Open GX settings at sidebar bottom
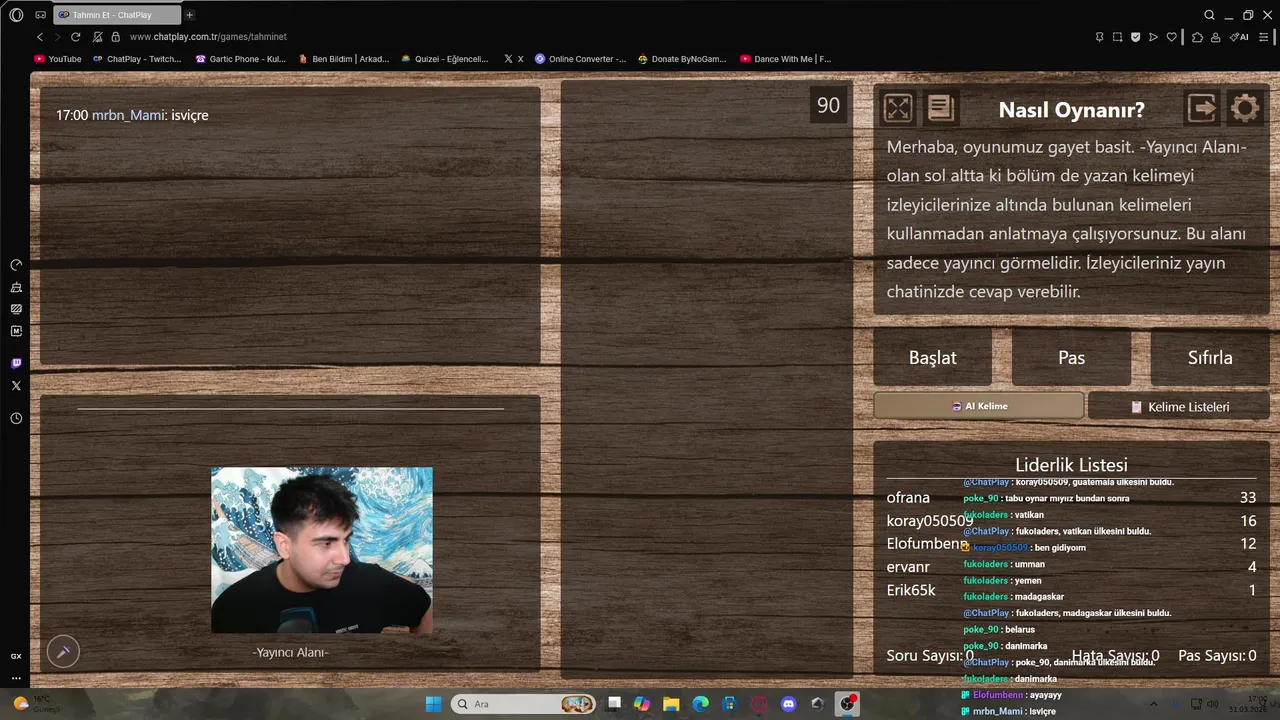Image resolution: width=1280 pixels, height=720 pixels. tap(16, 656)
